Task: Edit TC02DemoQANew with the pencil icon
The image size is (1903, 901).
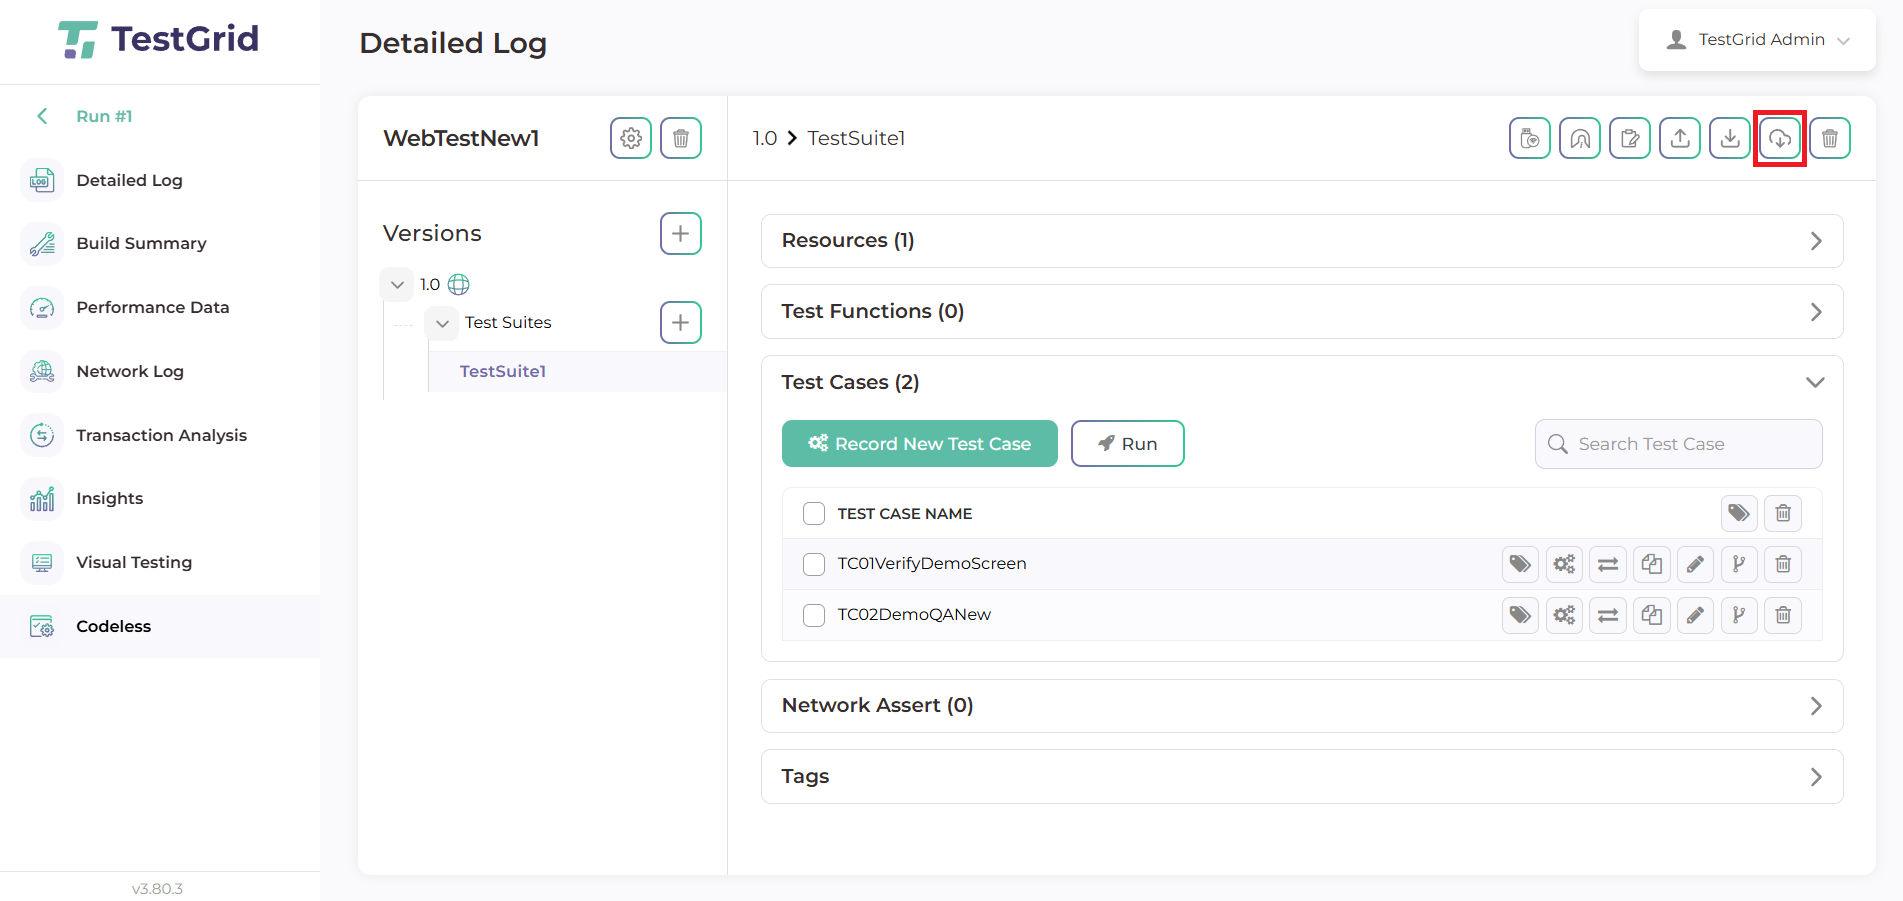Action: tap(1695, 615)
